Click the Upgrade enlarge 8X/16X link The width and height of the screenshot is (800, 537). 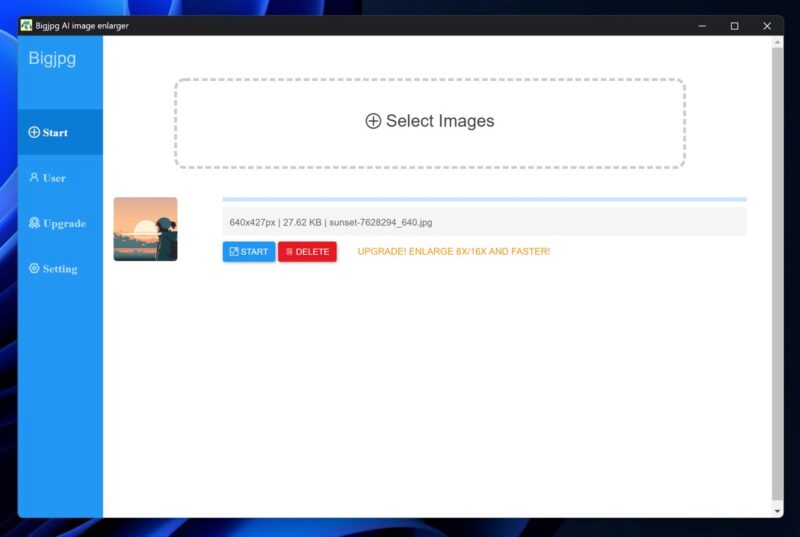[454, 251]
